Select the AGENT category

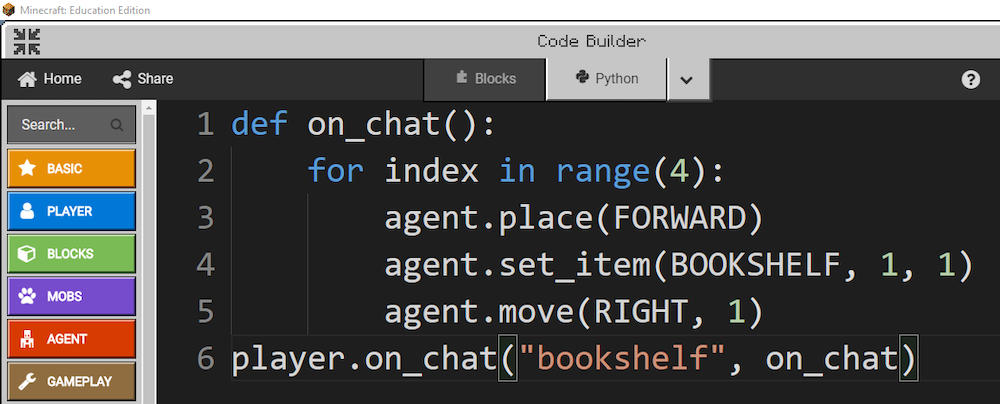(71, 339)
